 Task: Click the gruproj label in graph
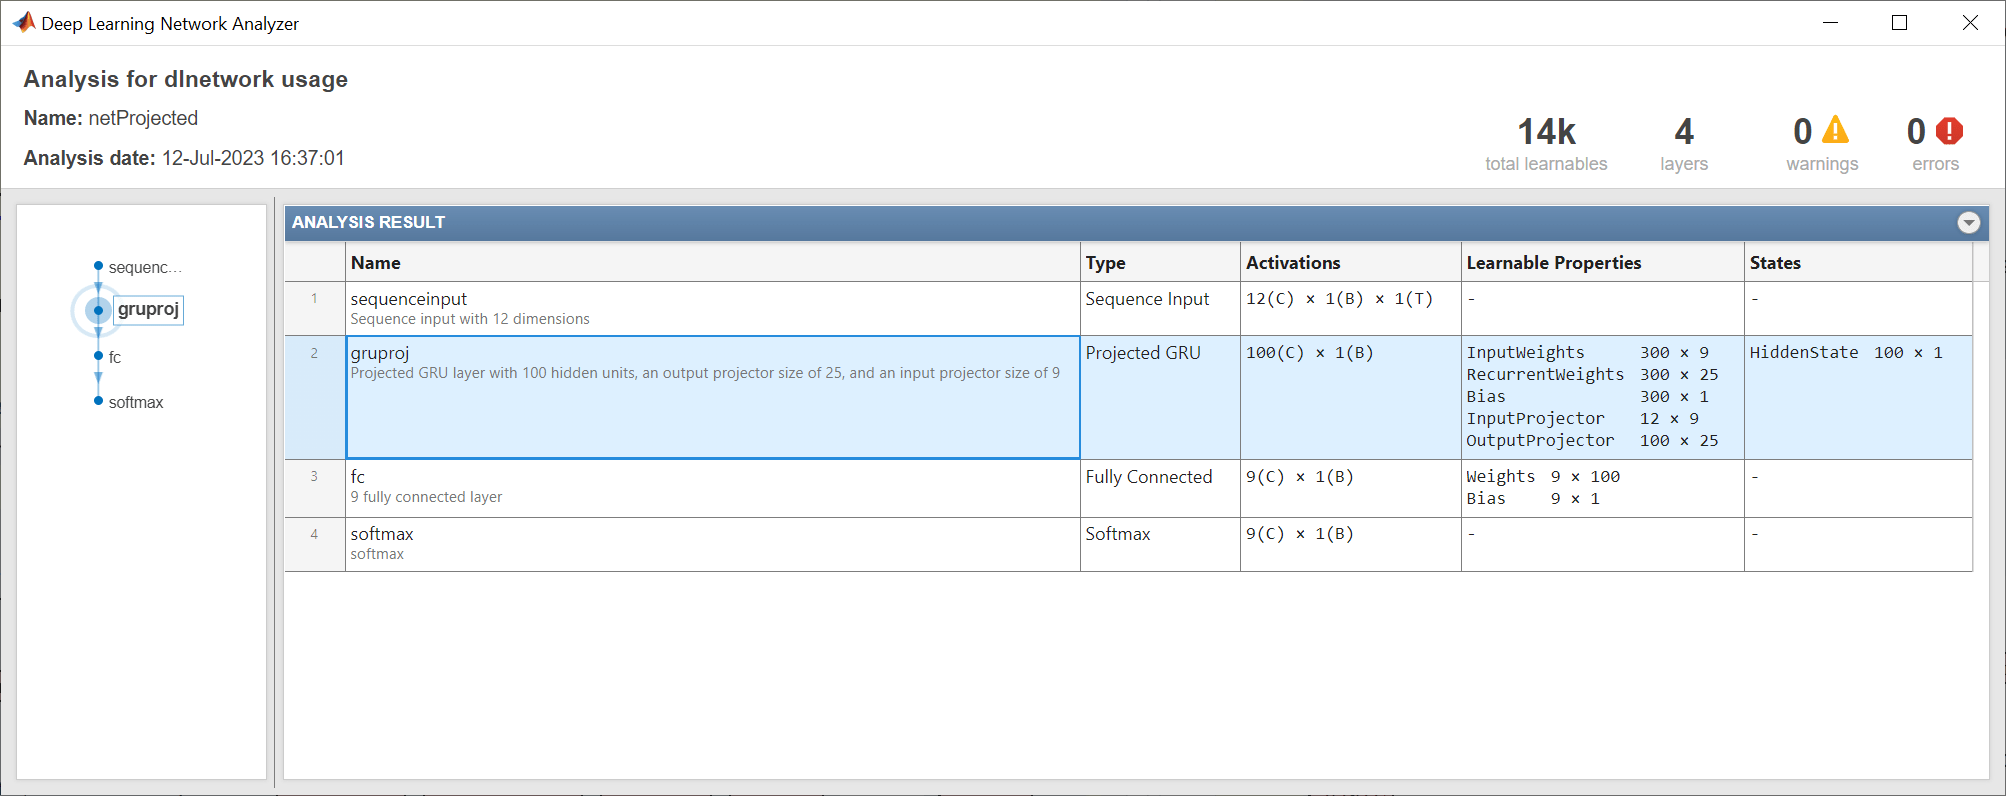pyautogui.click(x=148, y=310)
